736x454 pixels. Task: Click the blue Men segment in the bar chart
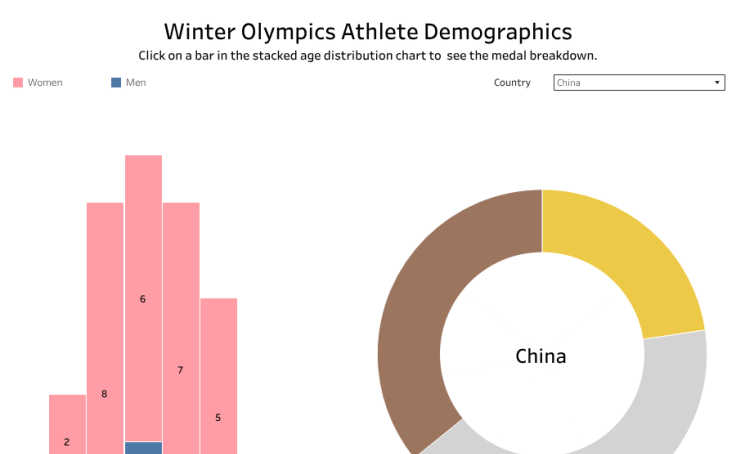coord(143,448)
